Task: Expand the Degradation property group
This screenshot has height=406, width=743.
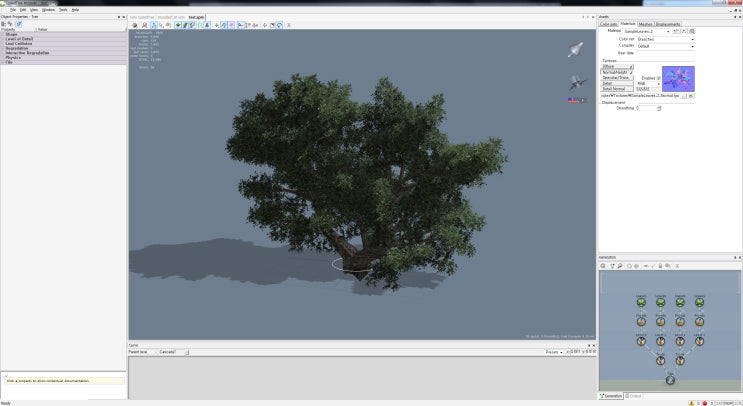Action: pyautogui.click(x=17, y=48)
